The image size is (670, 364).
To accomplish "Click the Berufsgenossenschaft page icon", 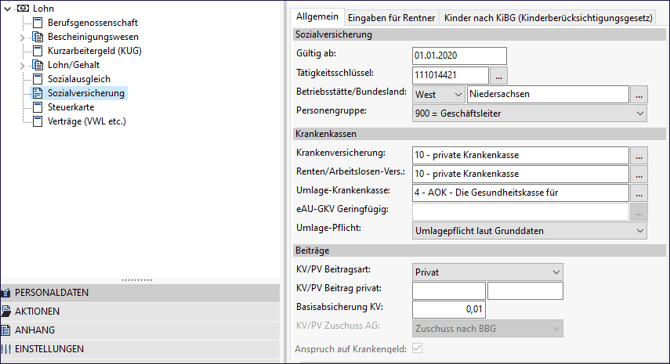I will 38,23.
